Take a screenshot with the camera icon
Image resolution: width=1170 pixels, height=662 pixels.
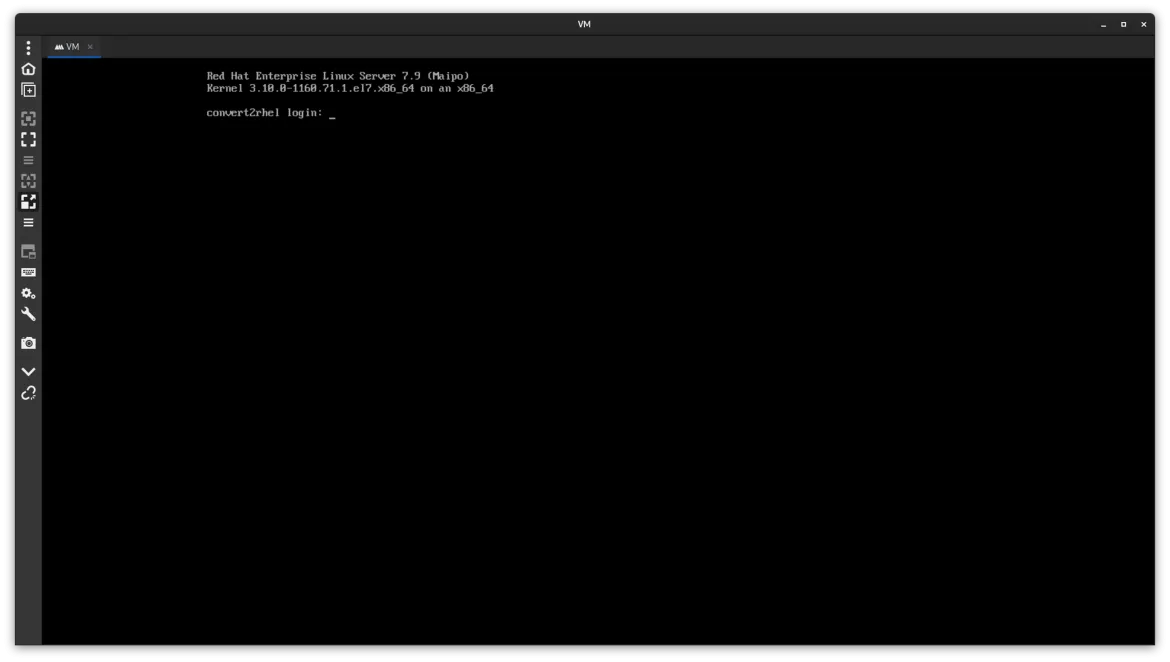[28, 342]
